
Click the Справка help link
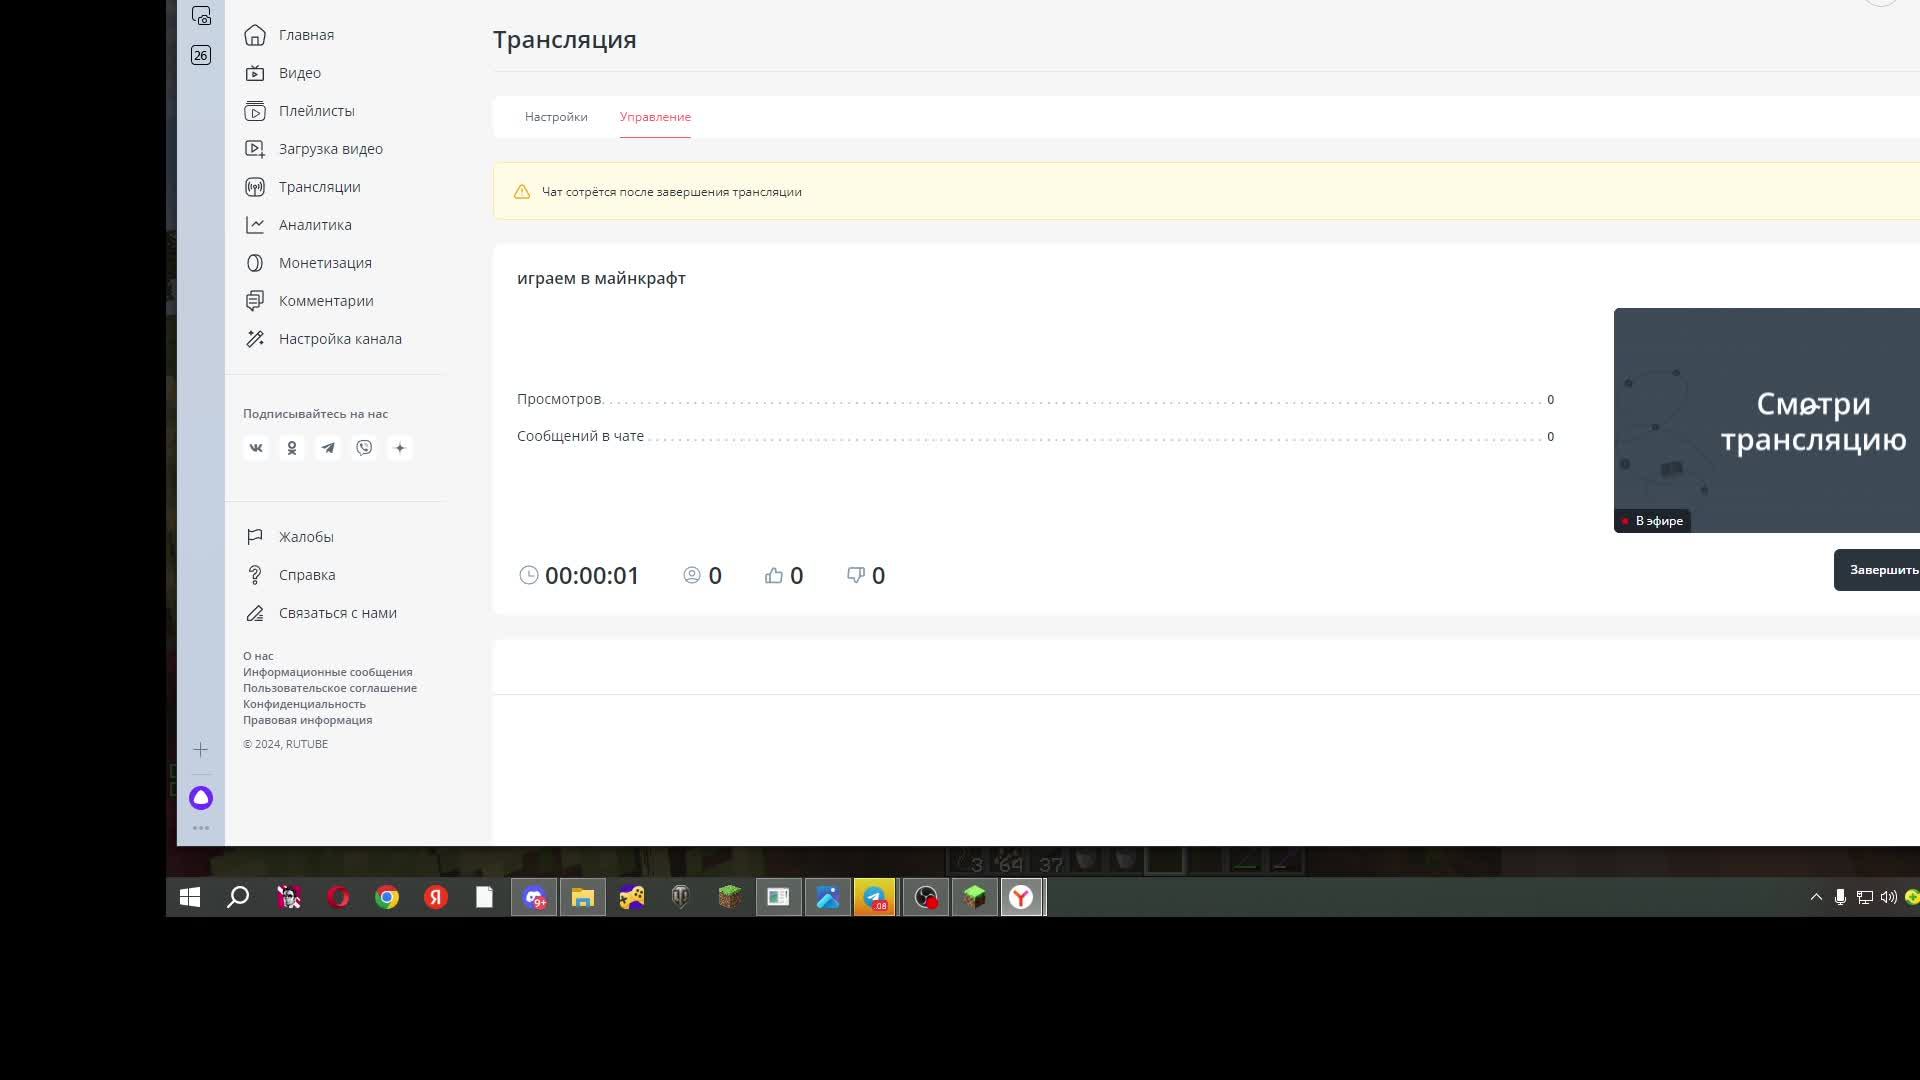(x=307, y=575)
